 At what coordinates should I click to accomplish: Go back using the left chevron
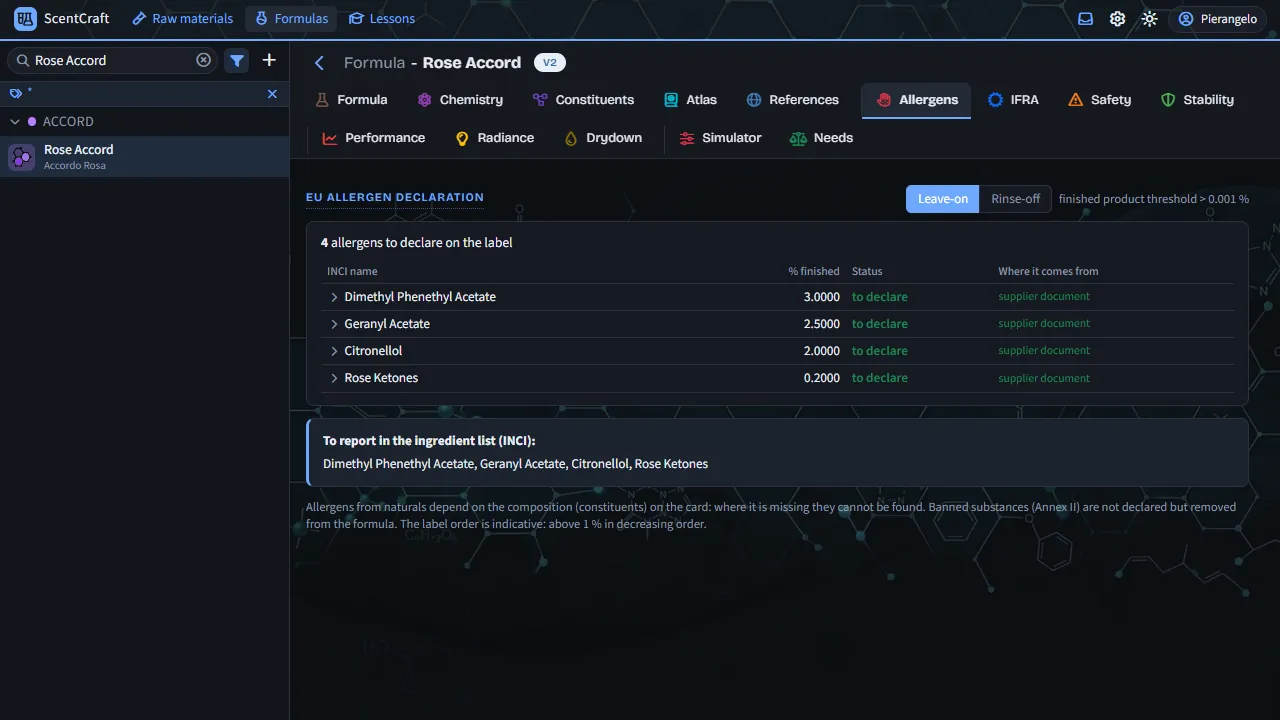coord(320,63)
